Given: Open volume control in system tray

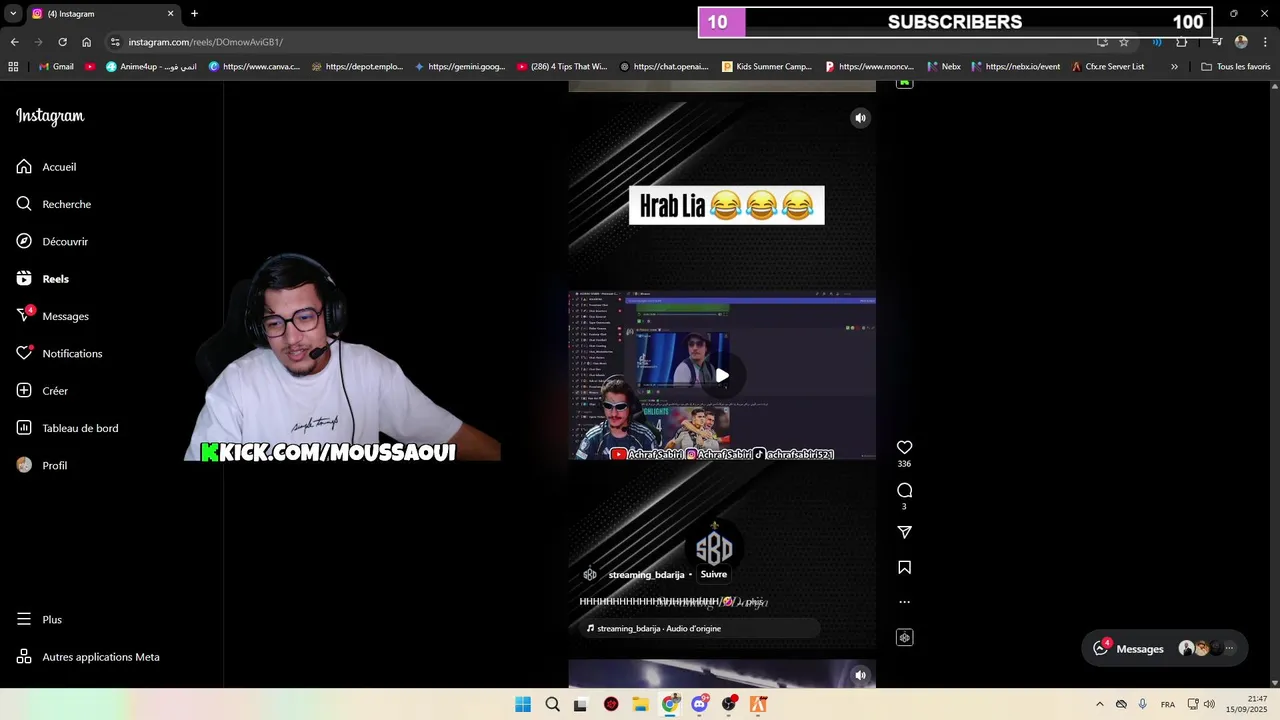Looking at the screenshot, I should 1209,704.
